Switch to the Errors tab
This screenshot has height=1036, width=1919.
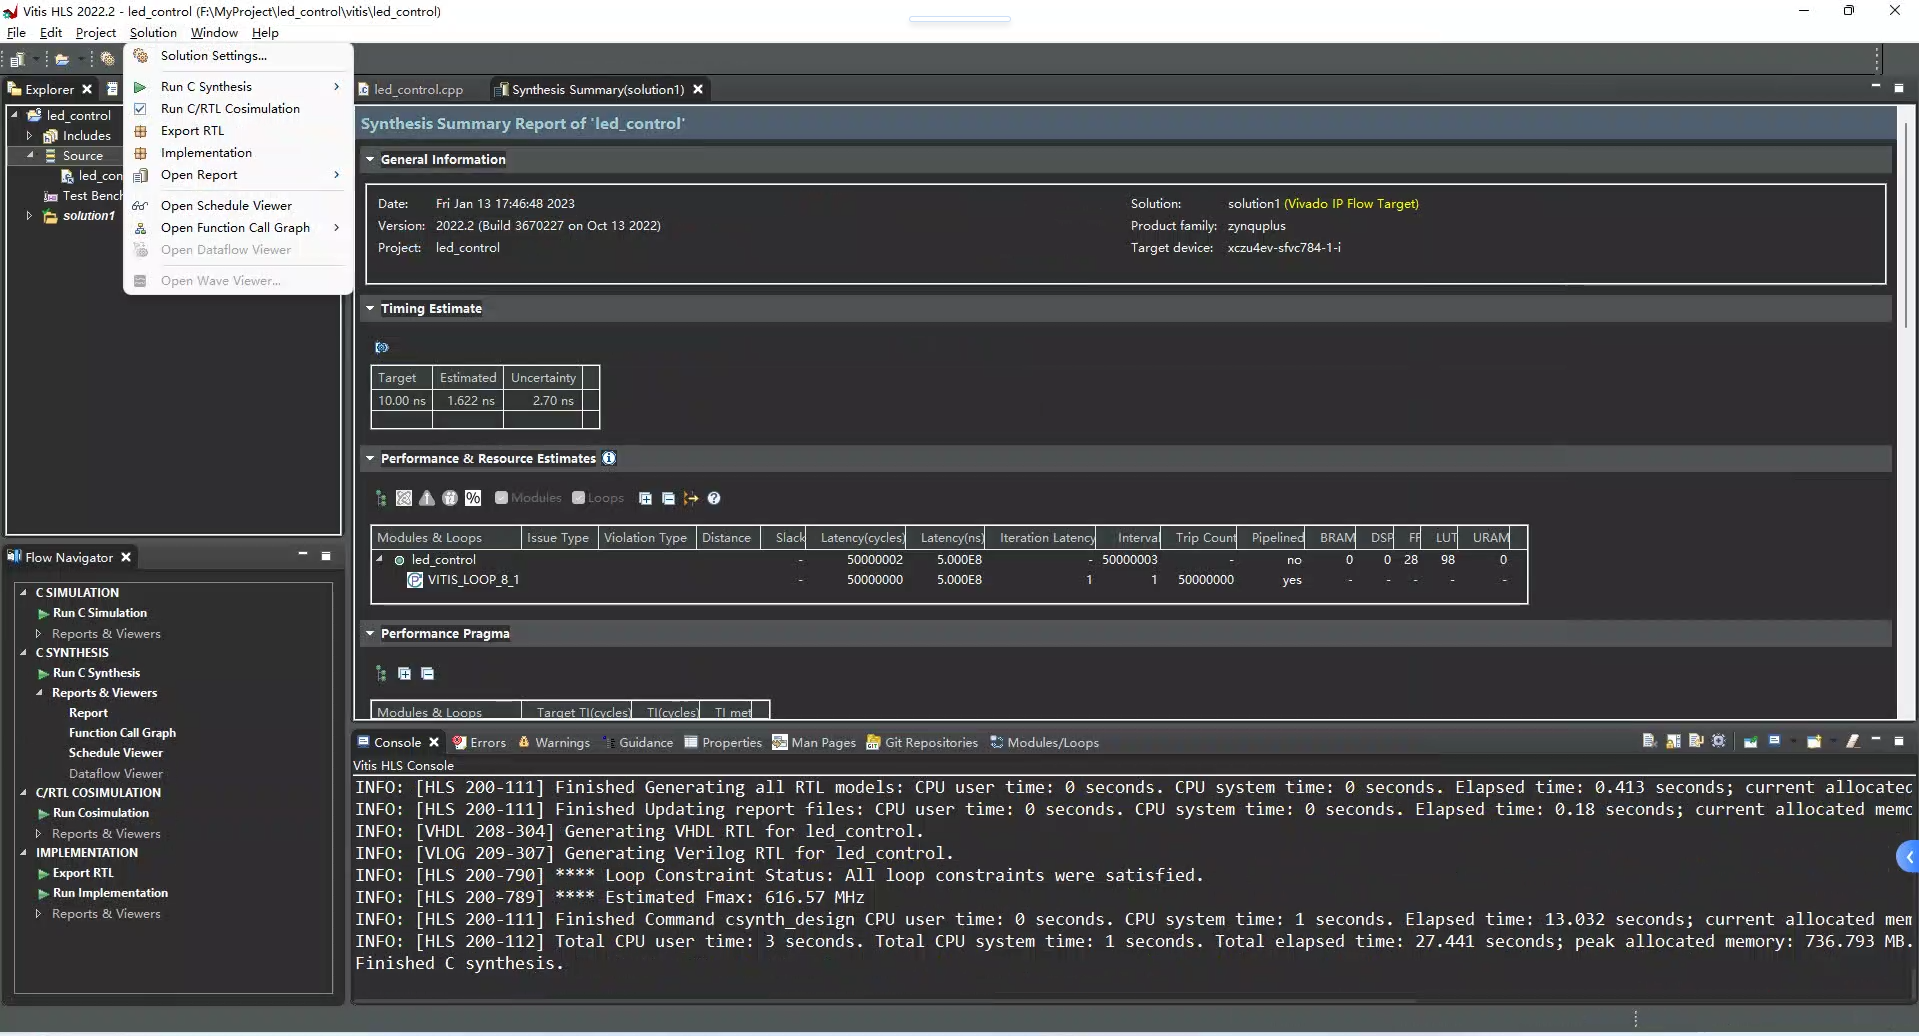click(x=479, y=743)
